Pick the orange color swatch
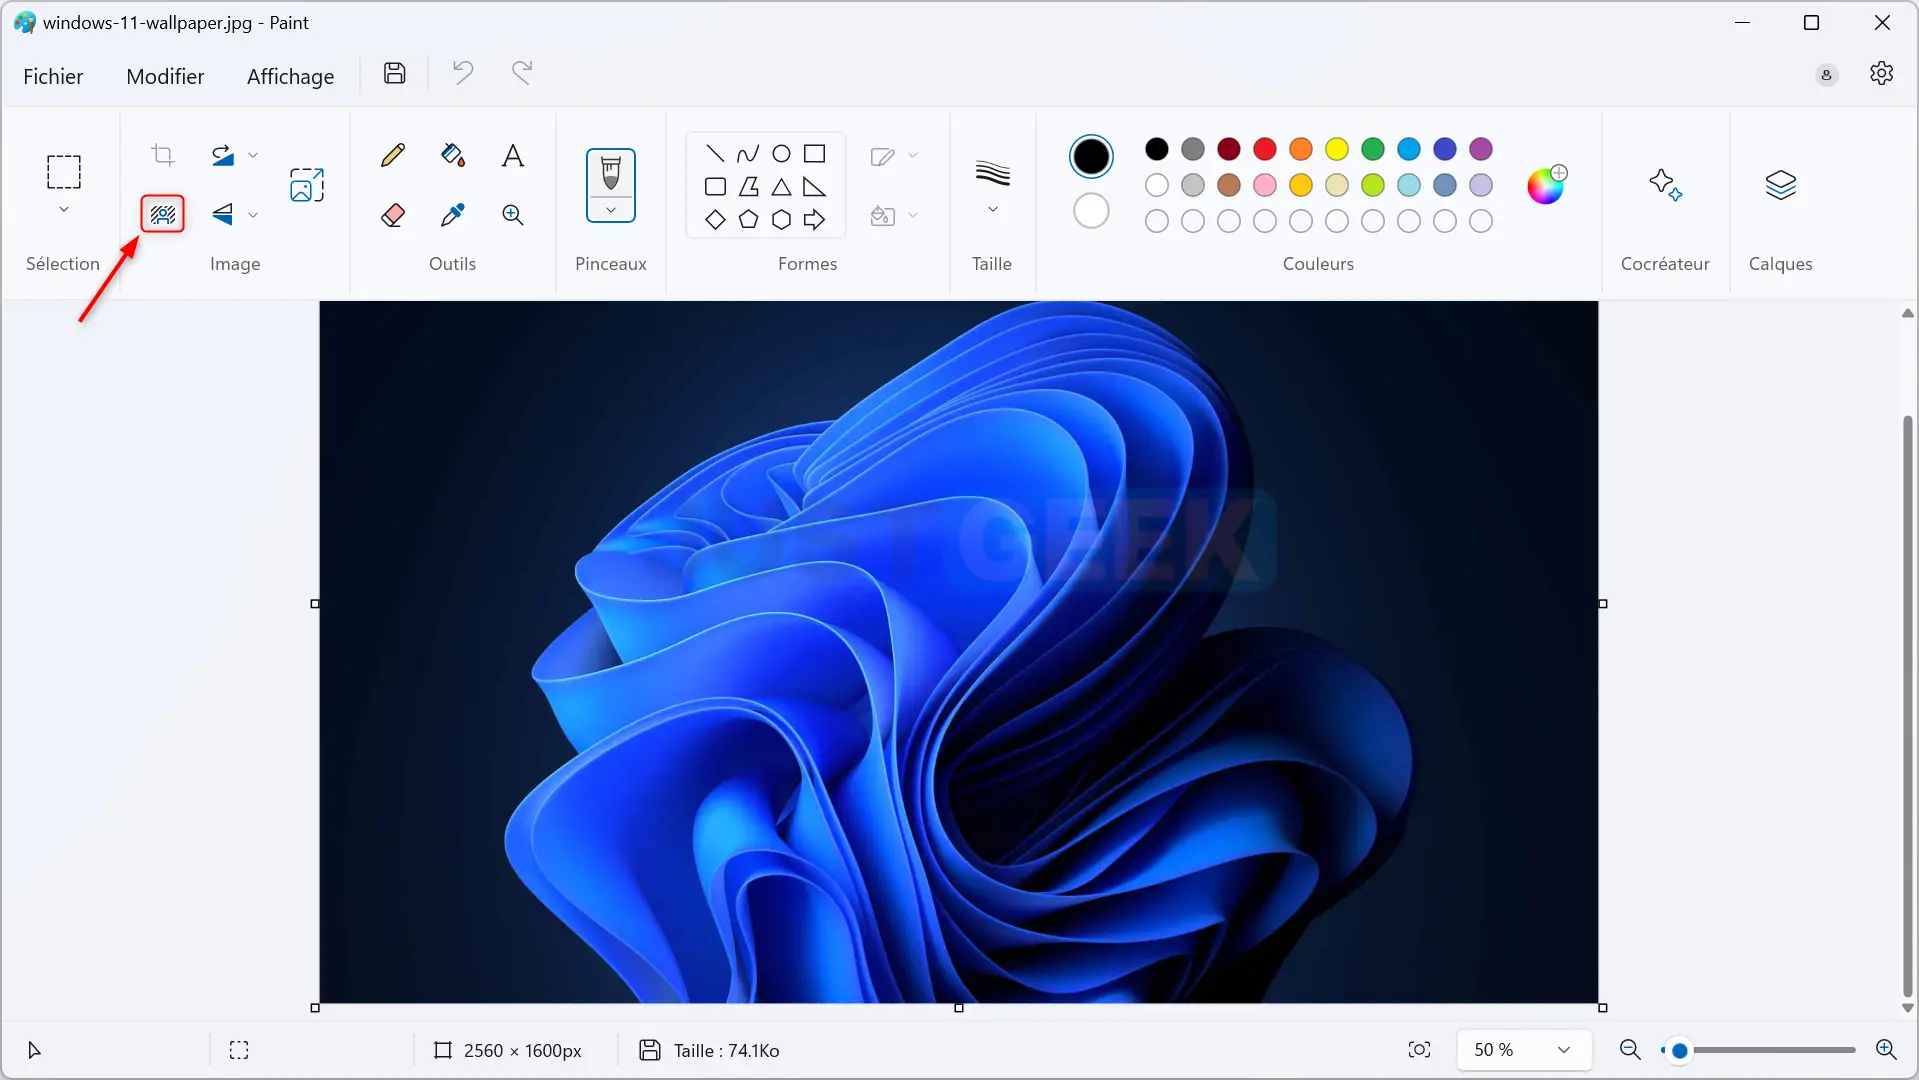The width and height of the screenshot is (1919, 1080). (x=1301, y=149)
